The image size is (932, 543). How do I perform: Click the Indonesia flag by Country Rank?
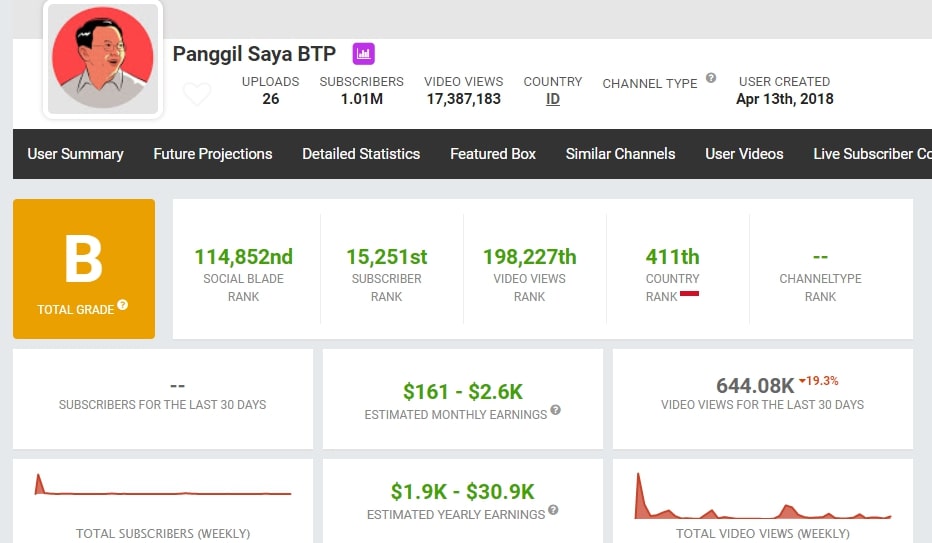point(689,293)
